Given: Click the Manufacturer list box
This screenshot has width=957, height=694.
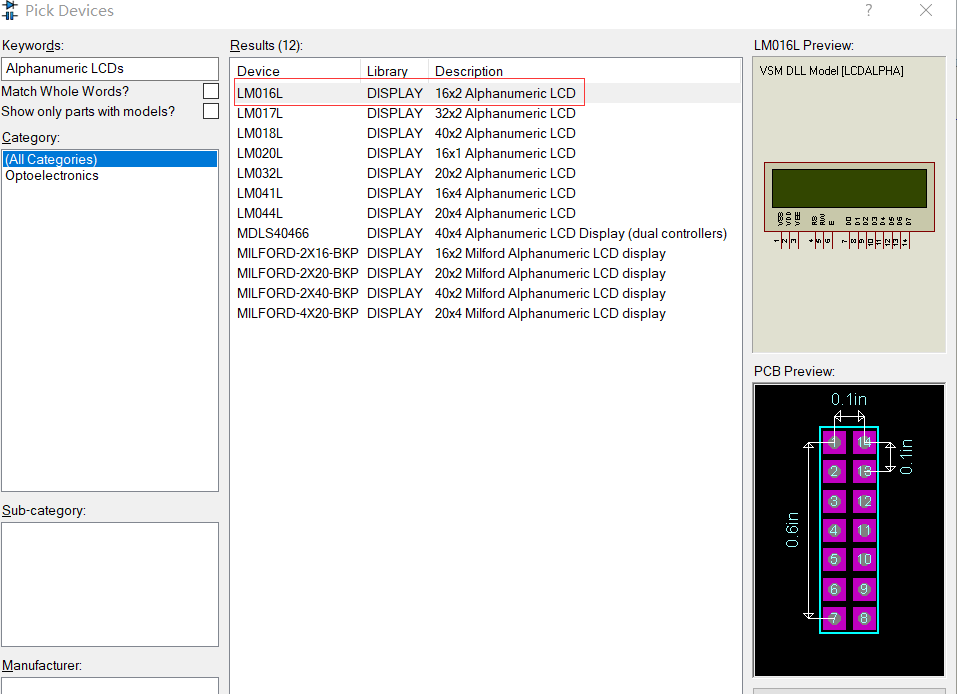Looking at the screenshot, I should (x=110, y=685).
